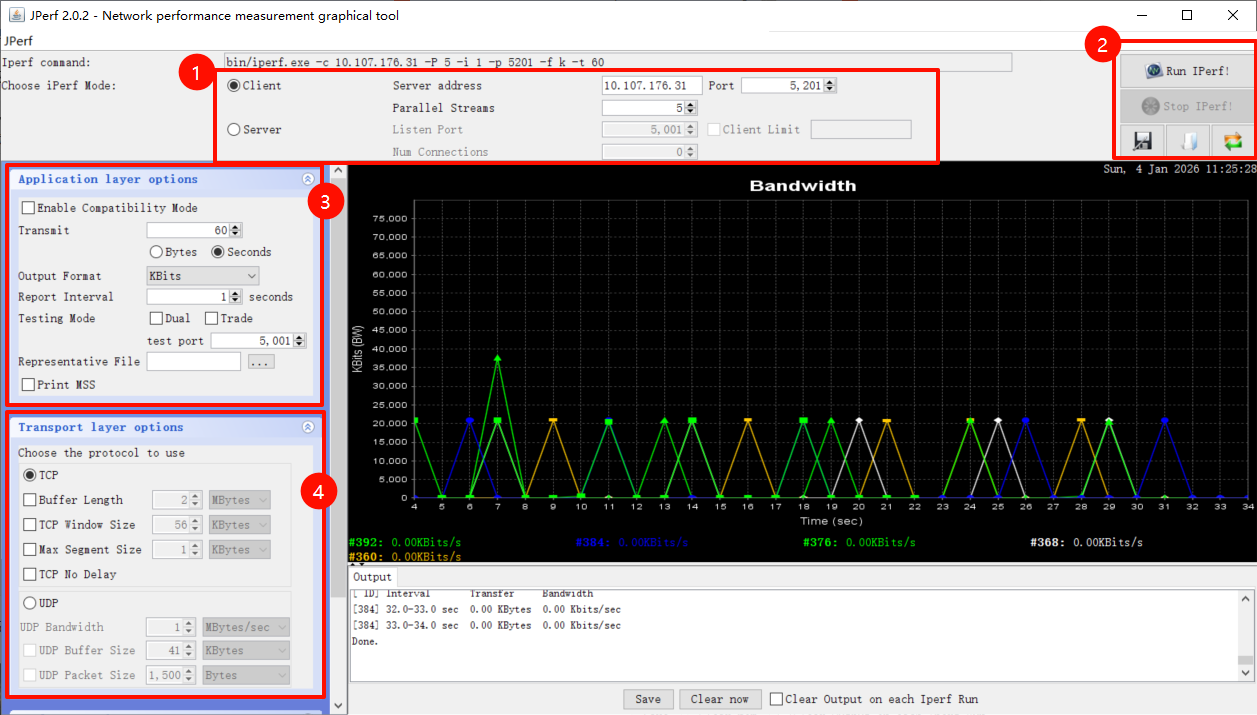The image size is (1257, 715).
Task: Click the up arrow of options panel scrollbar
Action: (x=338, y=171)
